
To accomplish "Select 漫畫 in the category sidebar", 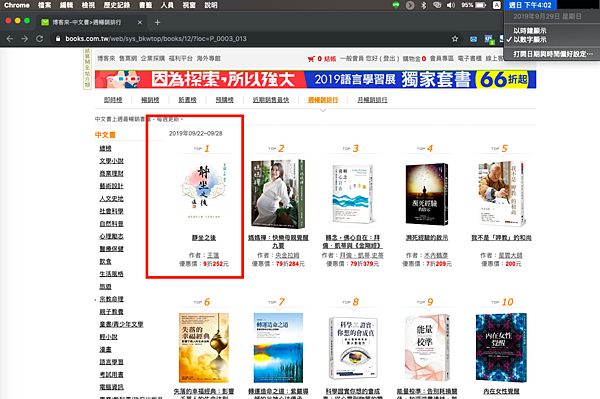I will 105,349.
